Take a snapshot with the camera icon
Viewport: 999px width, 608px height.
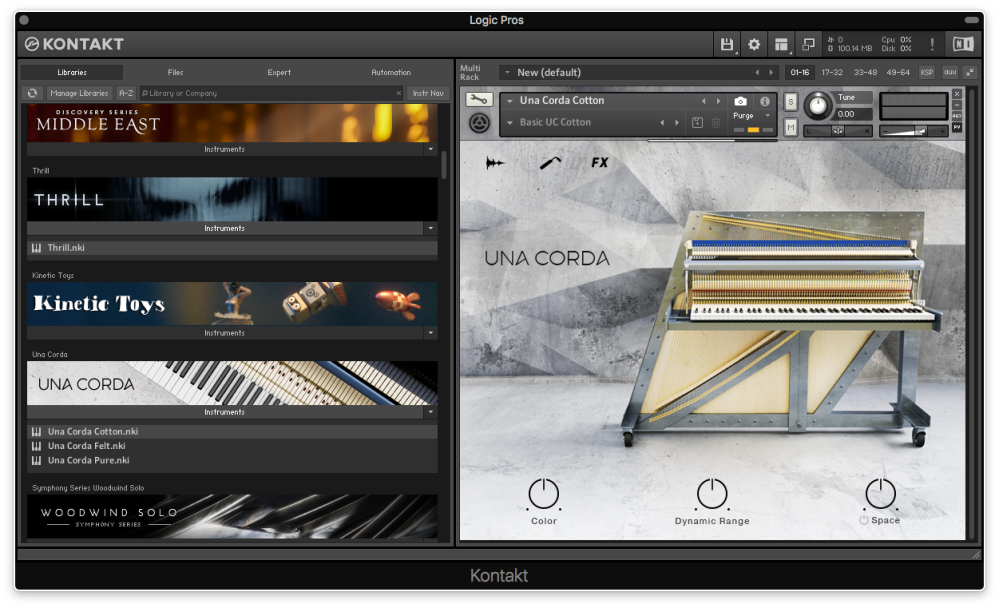740,101
